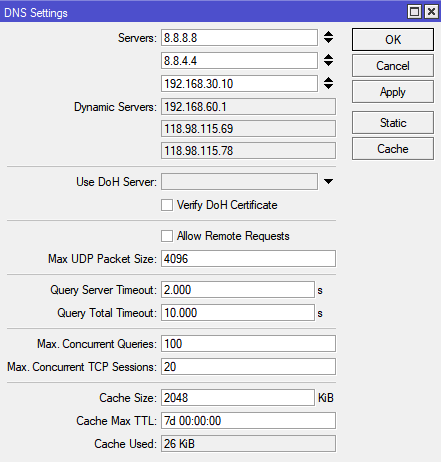Click the Servers label
The height and width of the screenshot is (462, 441).
coord(137,38)
